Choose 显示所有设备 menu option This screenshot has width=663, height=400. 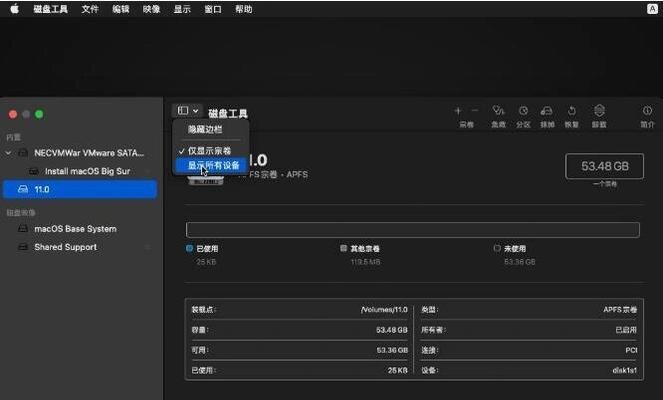point(211,165)
